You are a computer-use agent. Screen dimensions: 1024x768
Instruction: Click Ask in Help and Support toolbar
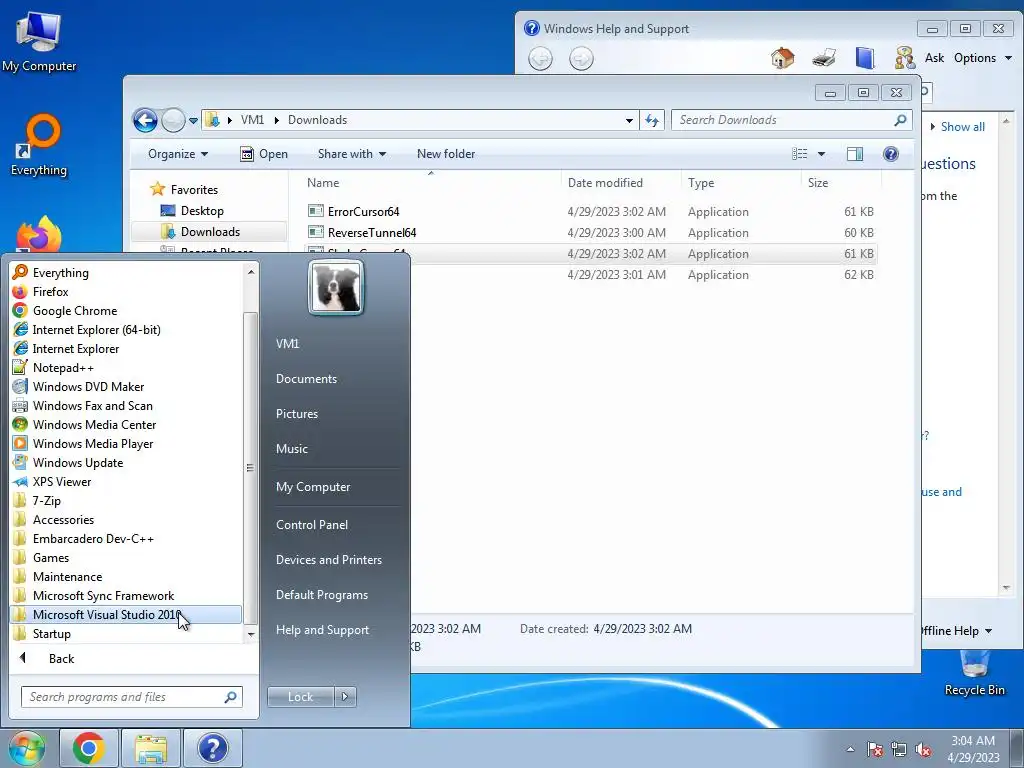(934, 58)
